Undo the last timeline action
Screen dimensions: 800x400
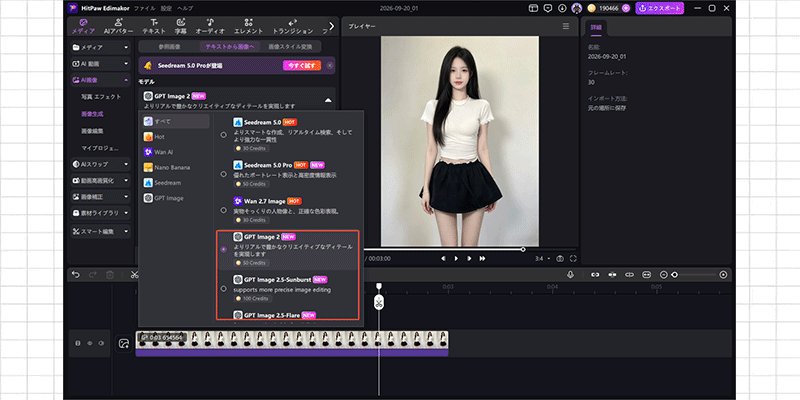point(76,274)
